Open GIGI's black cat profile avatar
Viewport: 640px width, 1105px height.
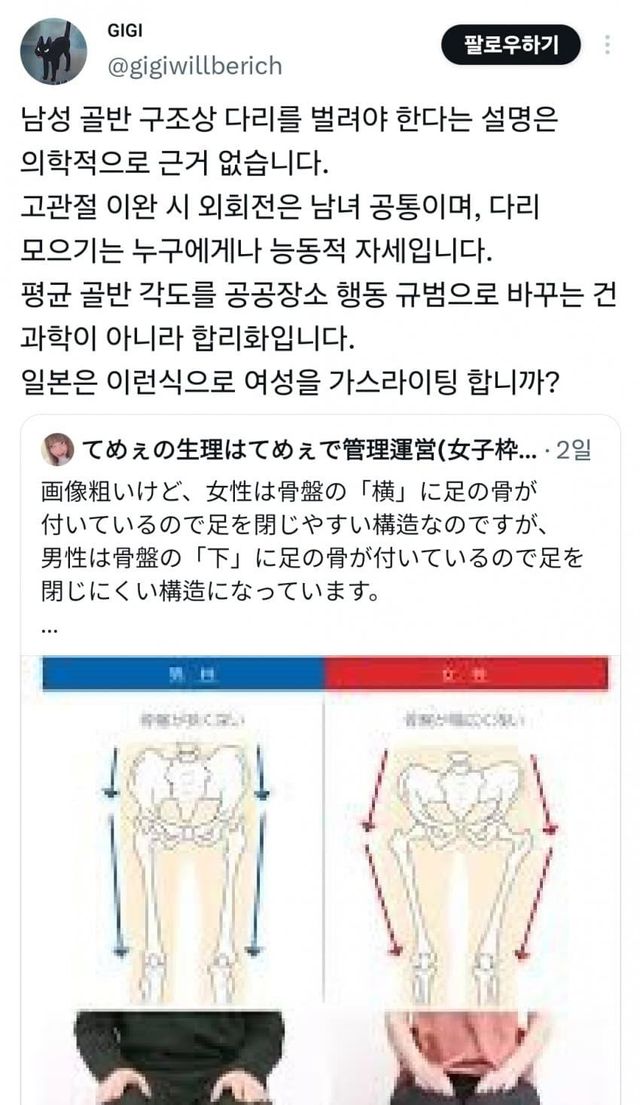click(x=54, y=51)
